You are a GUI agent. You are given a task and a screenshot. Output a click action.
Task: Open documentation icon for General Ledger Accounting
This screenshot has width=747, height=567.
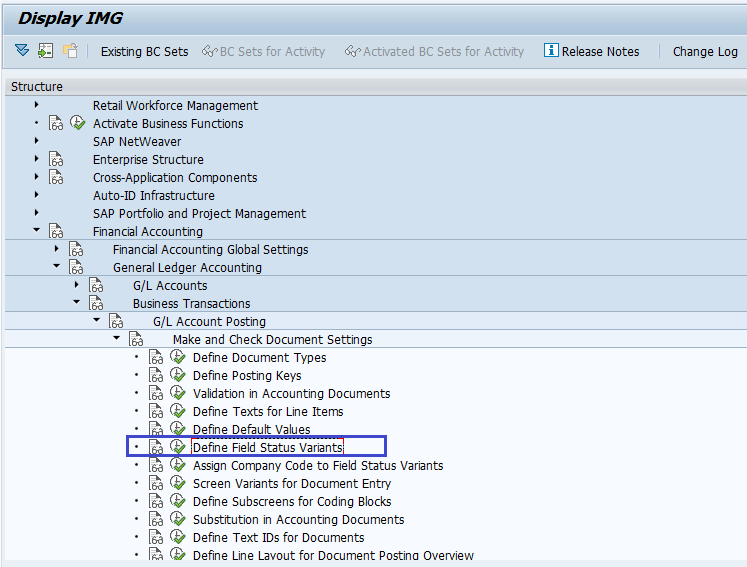pos(76,267)
